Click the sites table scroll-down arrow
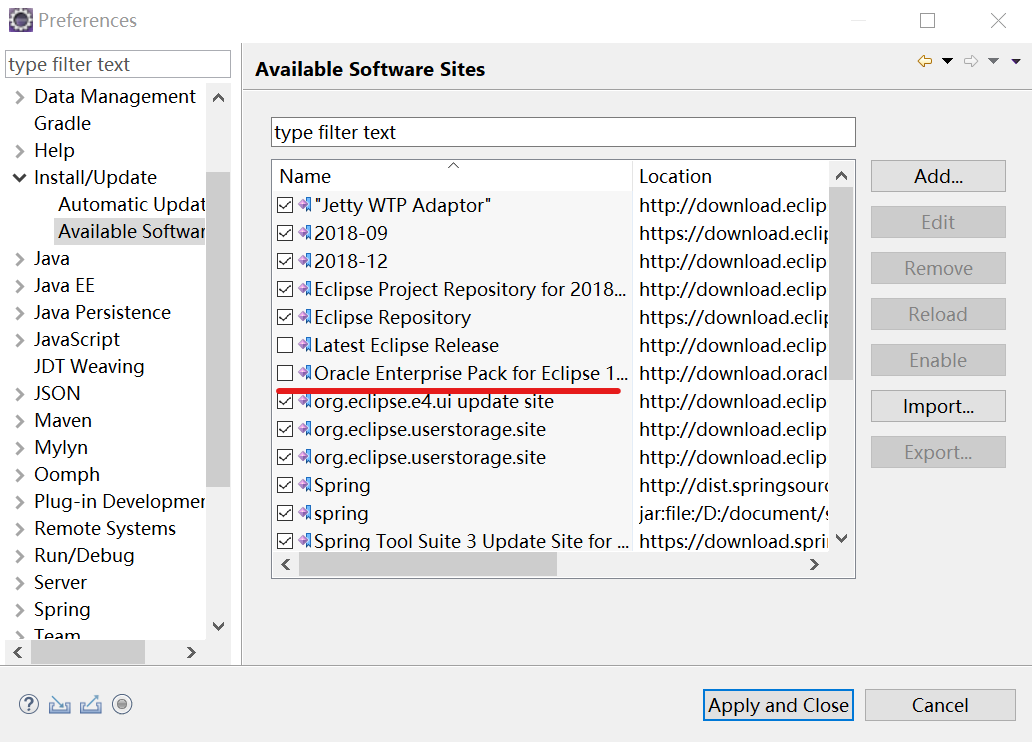Image resolution: width=1032 pixels, height=742 pixels. 841,539
